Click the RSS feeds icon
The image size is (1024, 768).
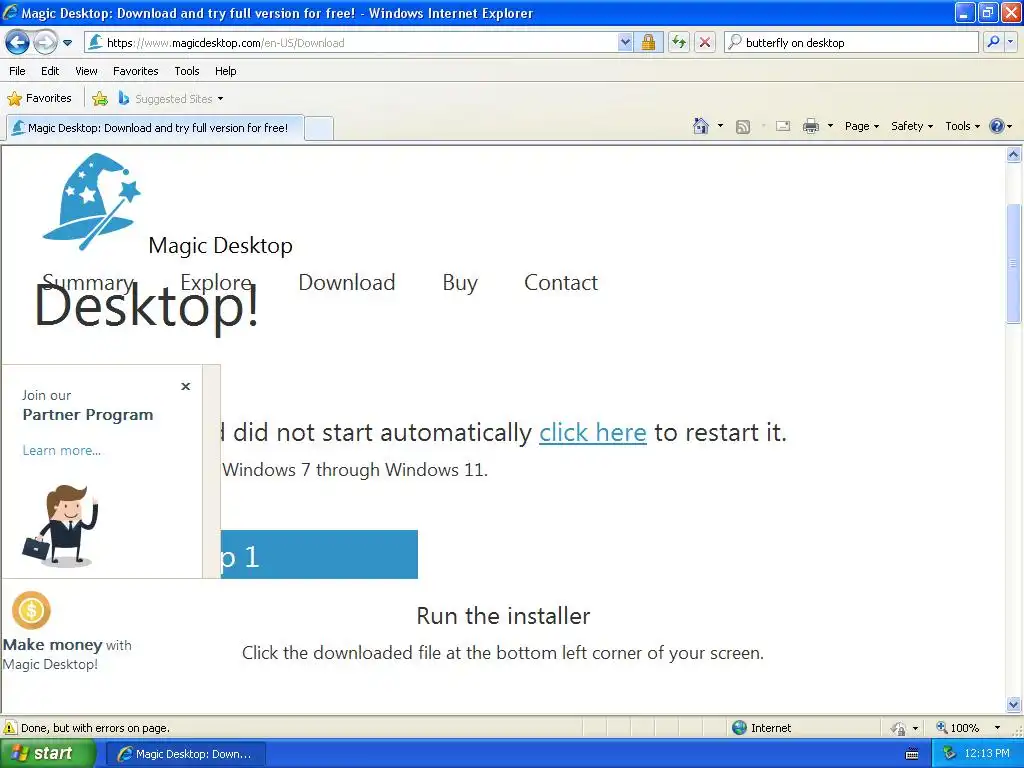(x=743, y=127)
